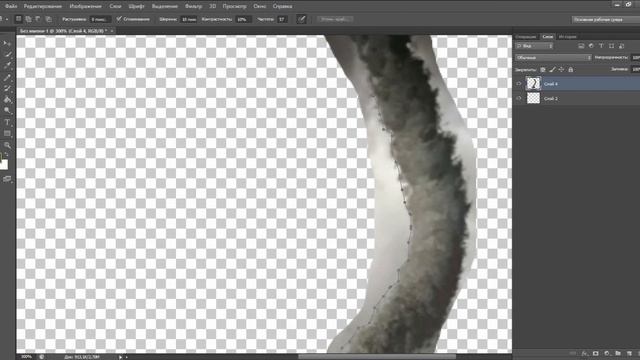Filter layers by pixel image icon

(x=581, y=46)
